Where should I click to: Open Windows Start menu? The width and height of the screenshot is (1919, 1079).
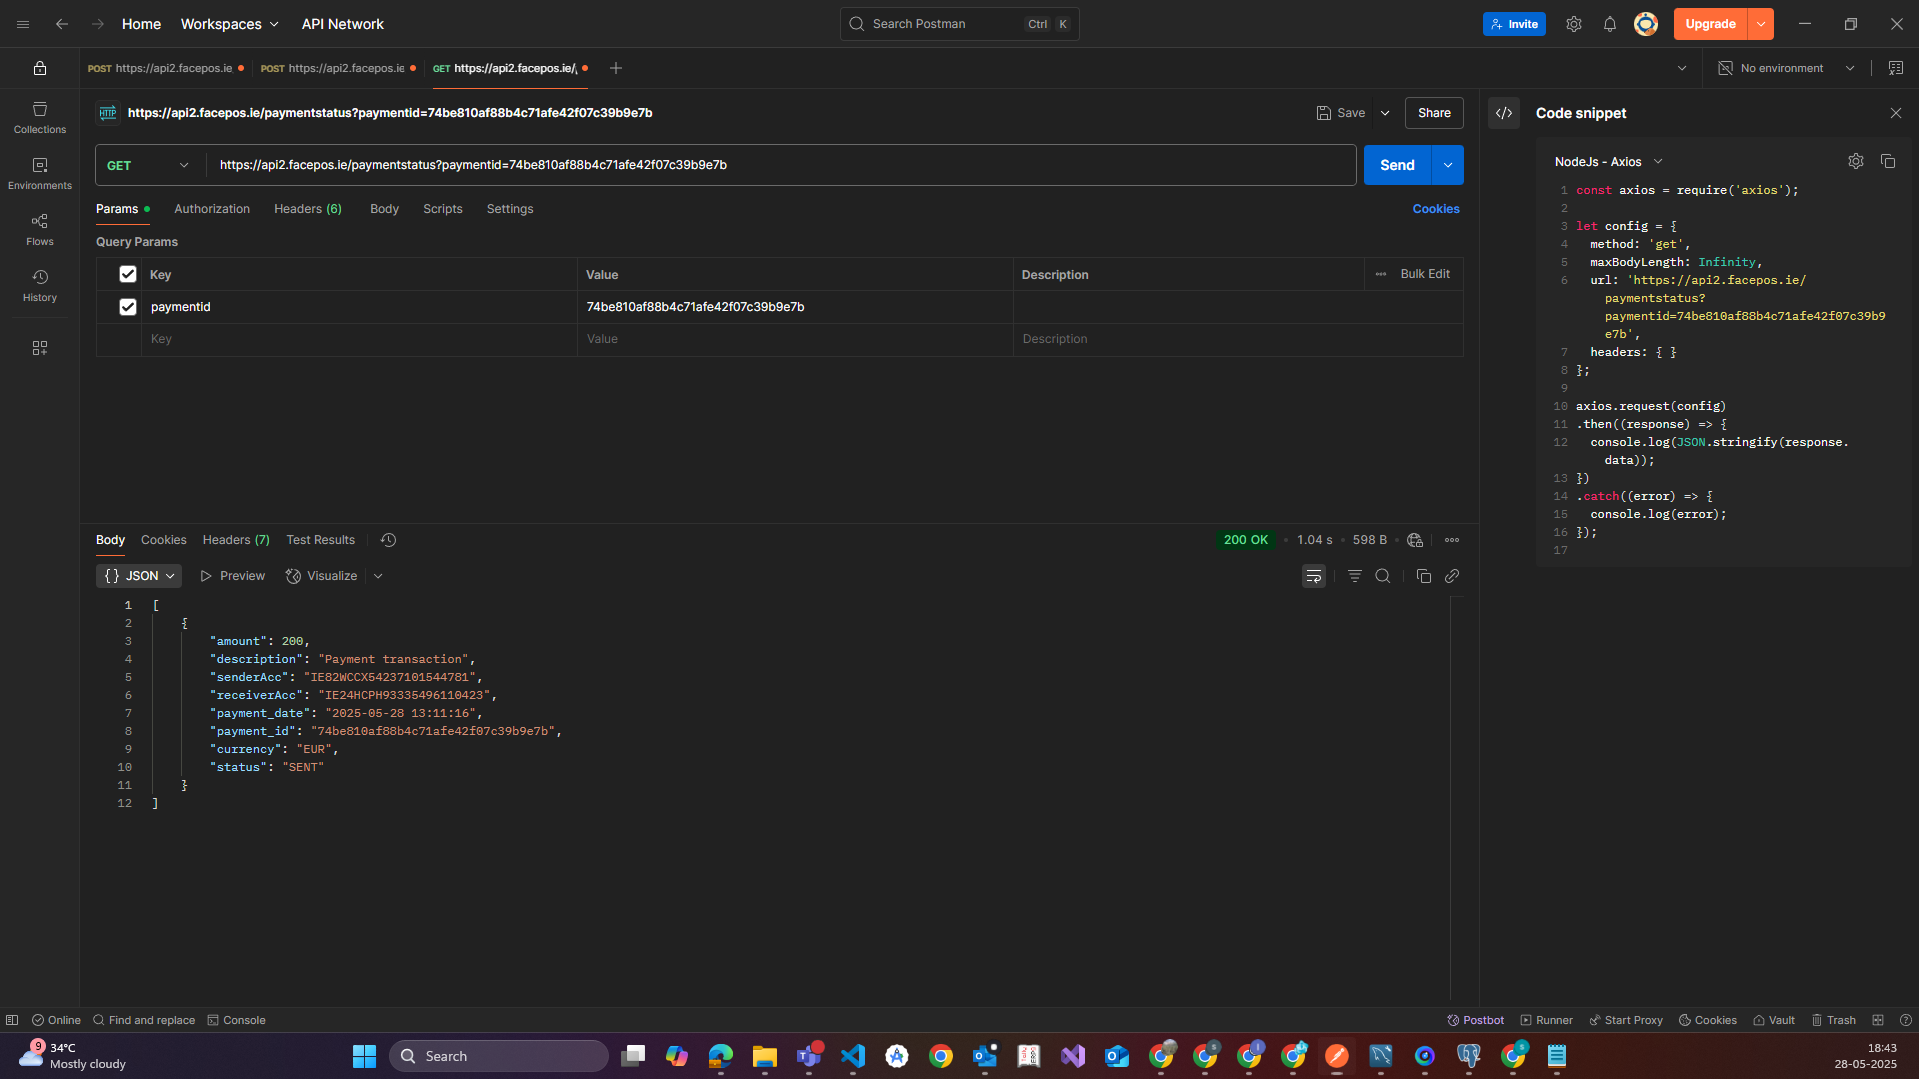(x=364, y=1056)
